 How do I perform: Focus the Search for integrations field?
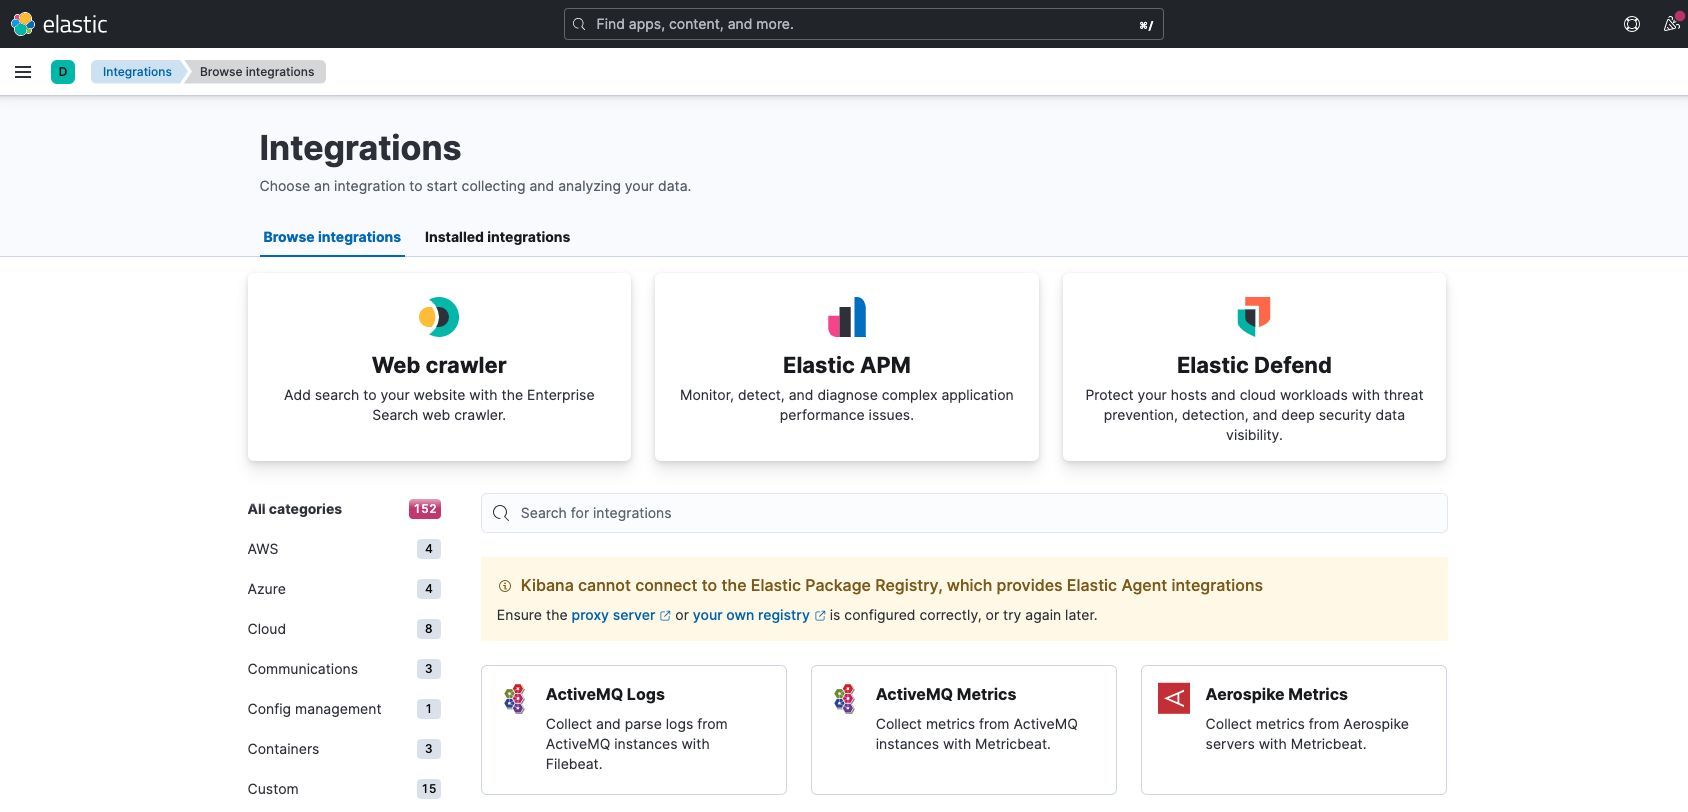point(964,513)
